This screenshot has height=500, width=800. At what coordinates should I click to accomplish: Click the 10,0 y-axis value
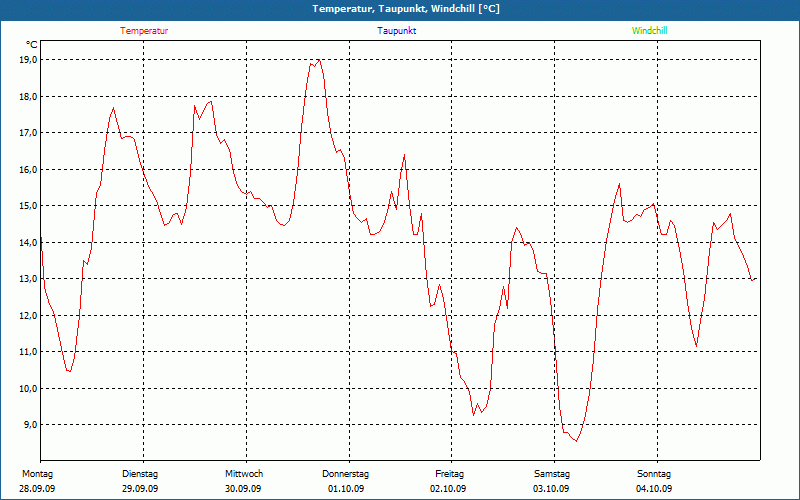(x=29, y=388)
